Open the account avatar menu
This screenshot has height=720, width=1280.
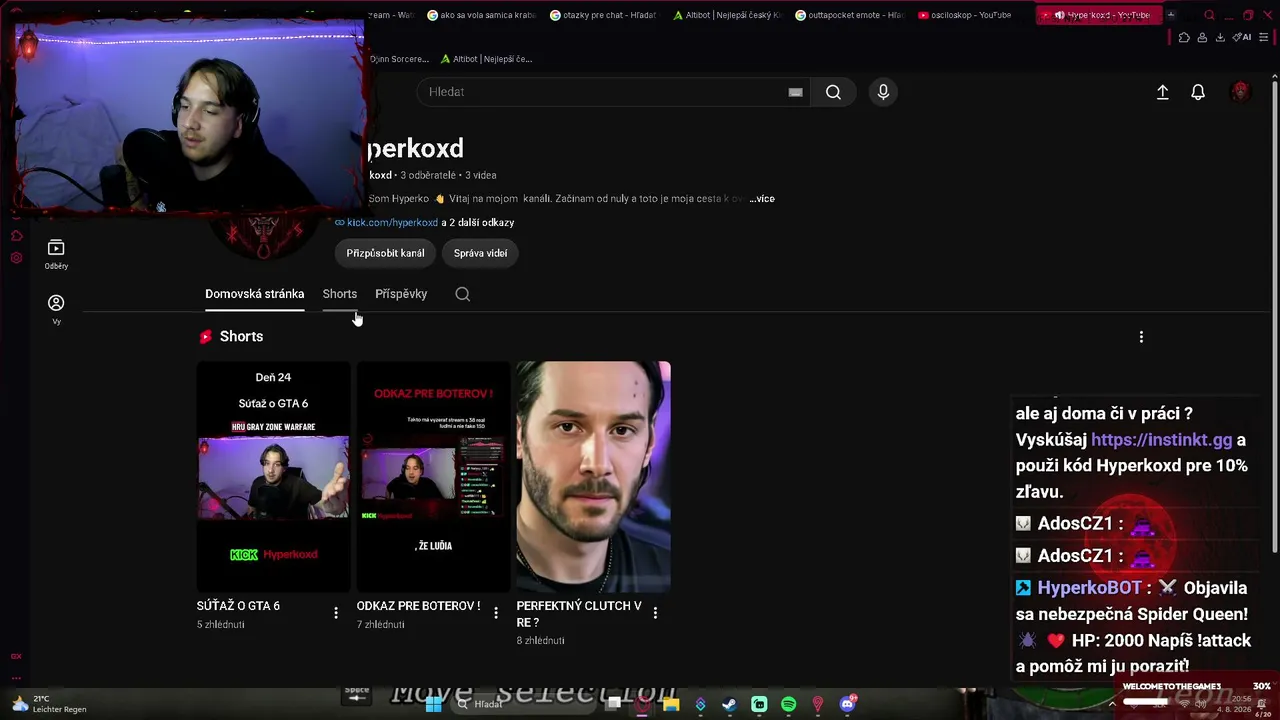coord(1241,92)
